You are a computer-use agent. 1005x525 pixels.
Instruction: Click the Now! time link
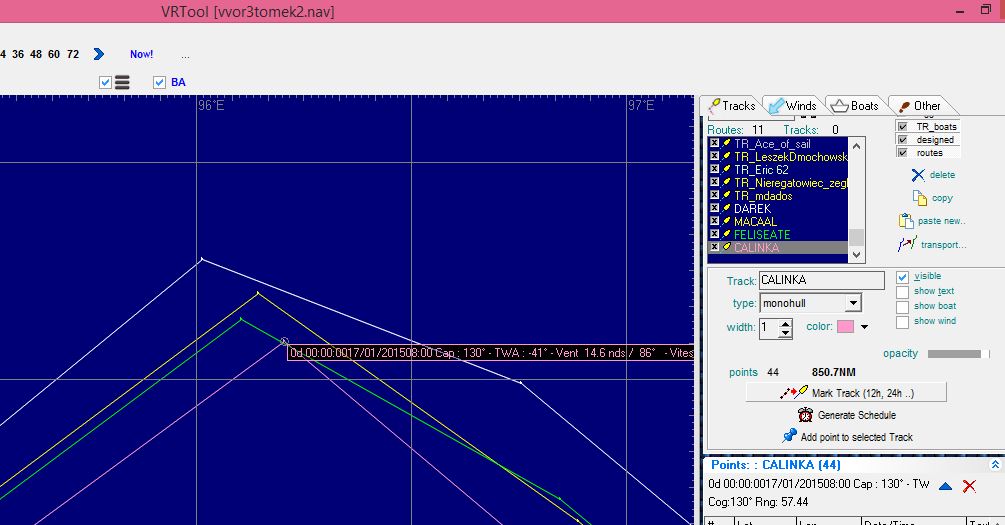coord(141,54)
